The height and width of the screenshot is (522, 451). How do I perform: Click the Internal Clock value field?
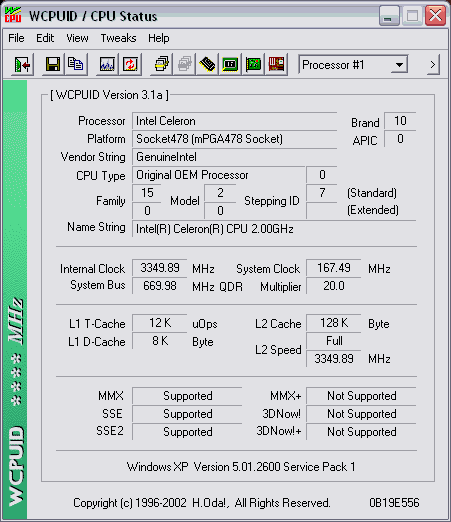pyautogui.click(x=159, y=268)
